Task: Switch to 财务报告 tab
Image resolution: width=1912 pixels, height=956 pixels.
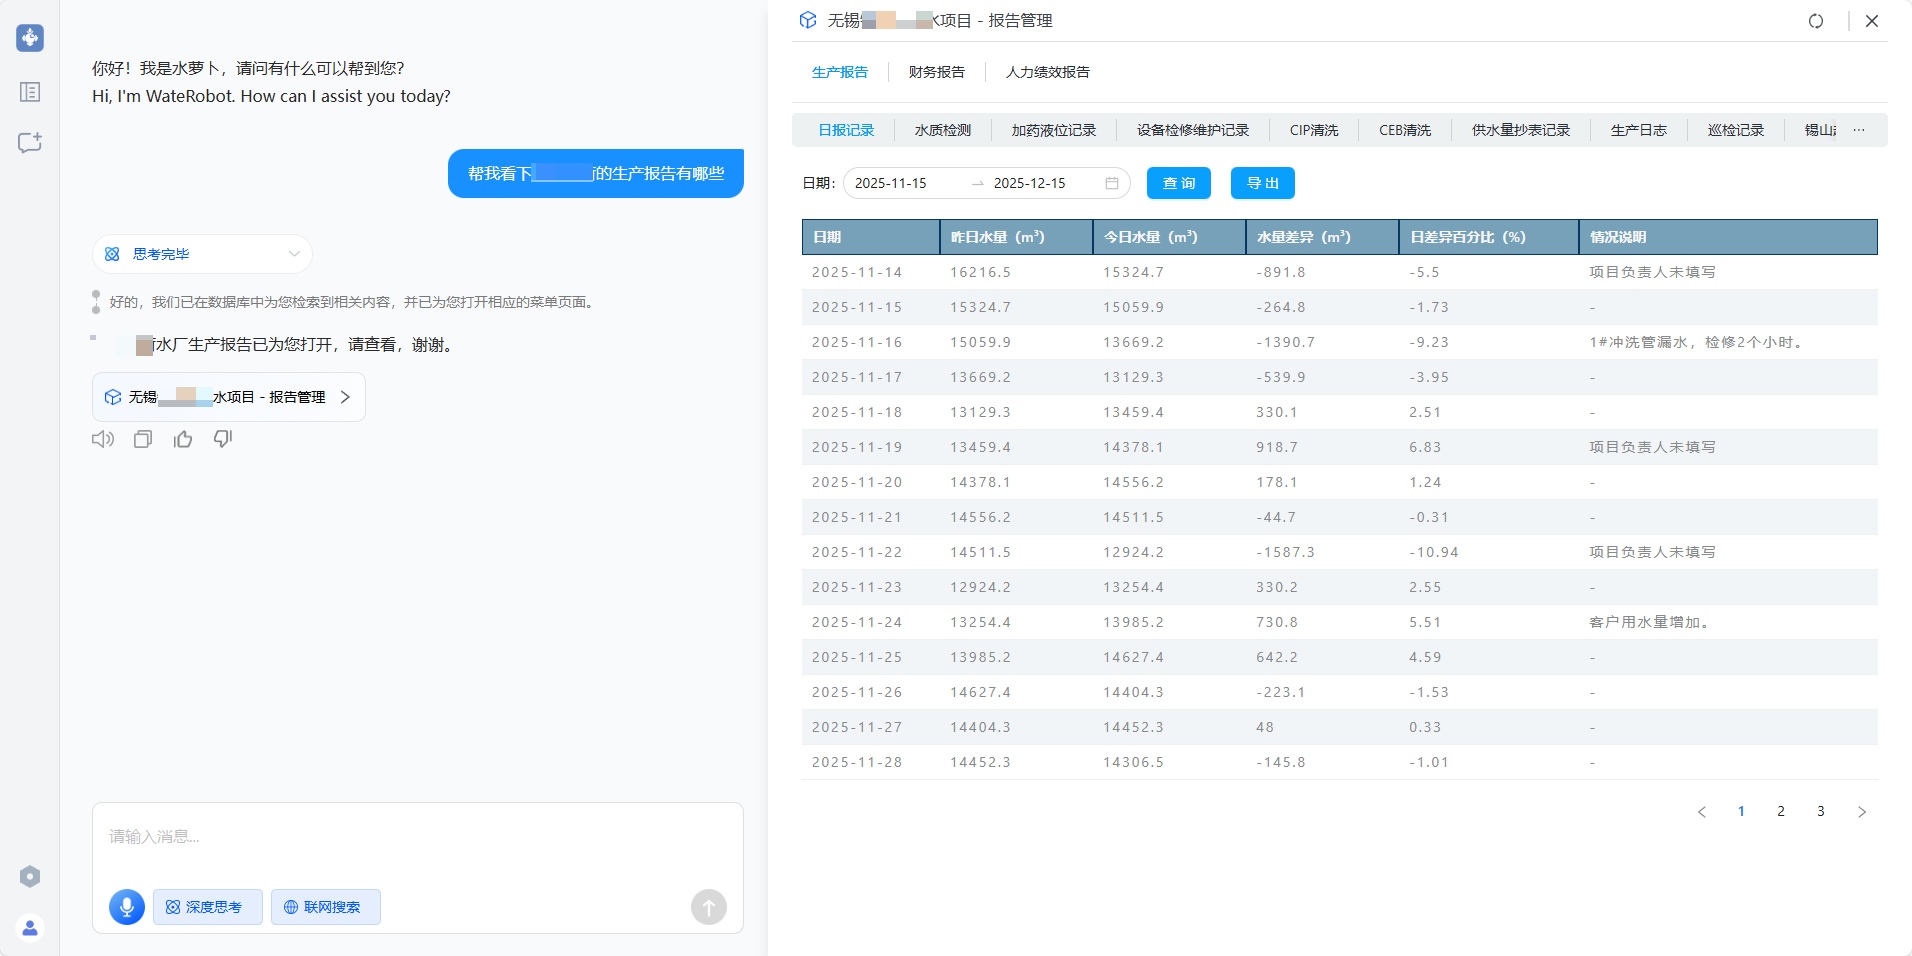Action: pyautogui.click(x=936, y=72)
